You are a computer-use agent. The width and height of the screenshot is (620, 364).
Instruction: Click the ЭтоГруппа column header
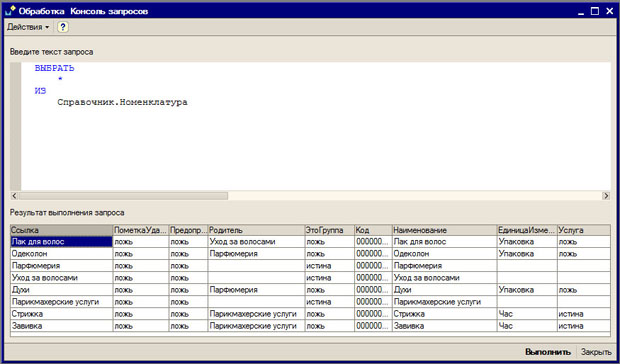coord(330,230)
